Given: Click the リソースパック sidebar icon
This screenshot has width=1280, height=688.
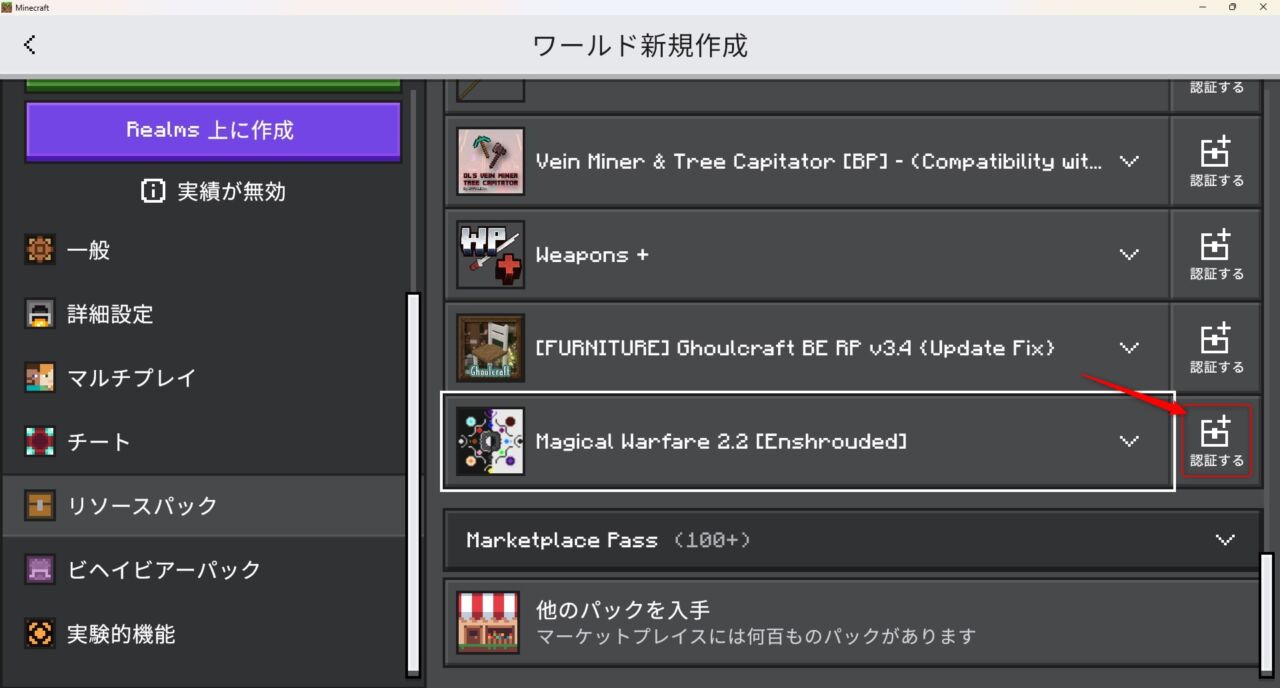Looking at the screenshot, I should (x=38, y=505).
